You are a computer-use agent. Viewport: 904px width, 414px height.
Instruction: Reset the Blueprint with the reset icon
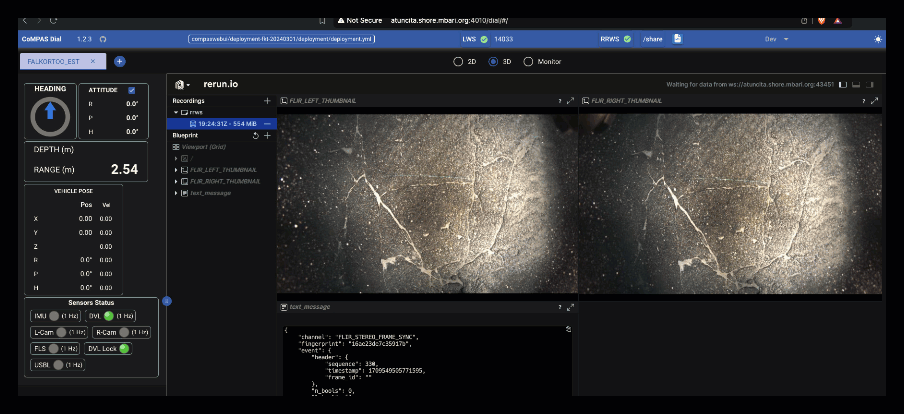(256, 135)
